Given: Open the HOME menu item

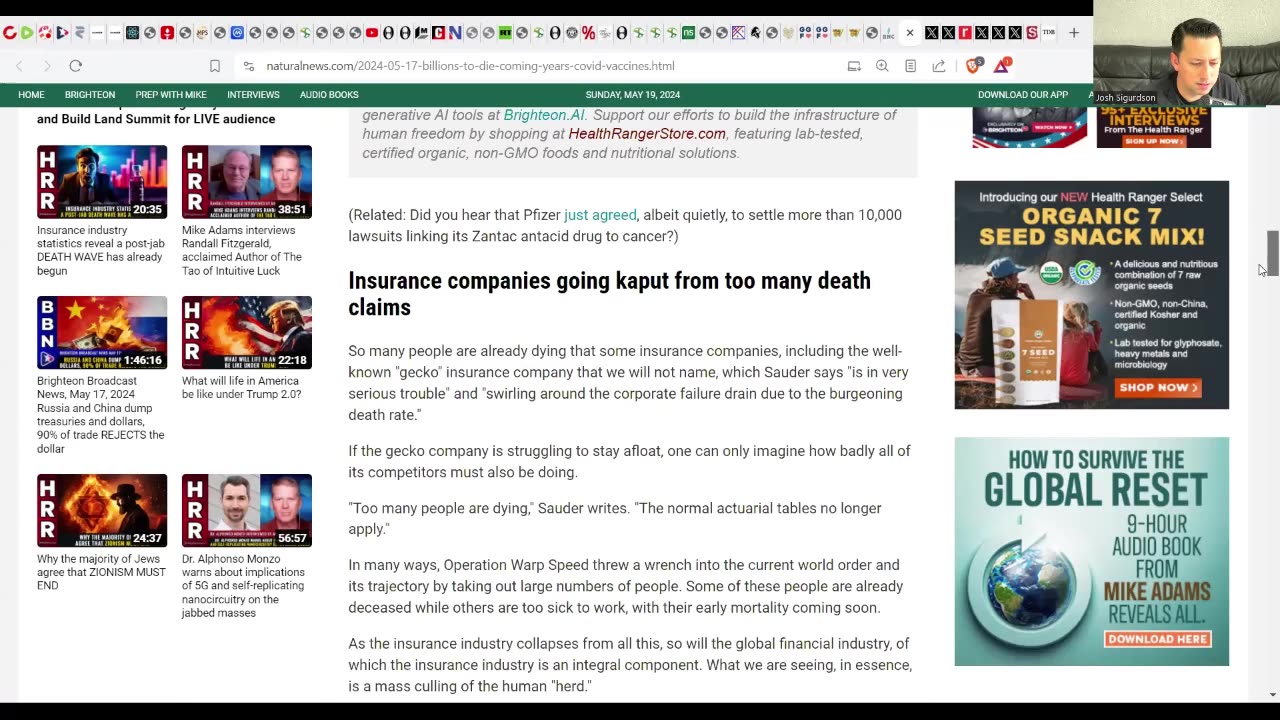Looking at the screenshot, I should (x=31, y=95).
